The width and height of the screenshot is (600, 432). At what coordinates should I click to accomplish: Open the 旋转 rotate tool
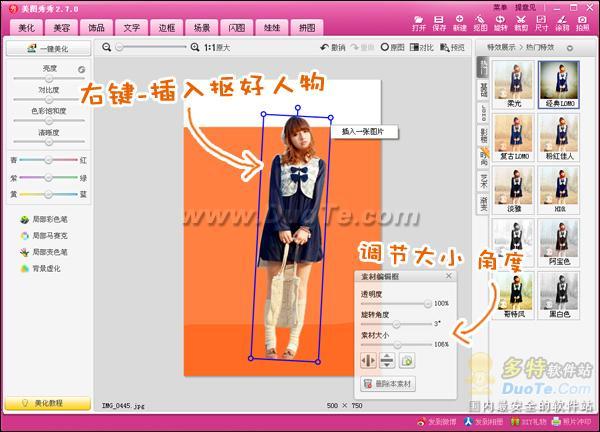[x=500, y=23]
